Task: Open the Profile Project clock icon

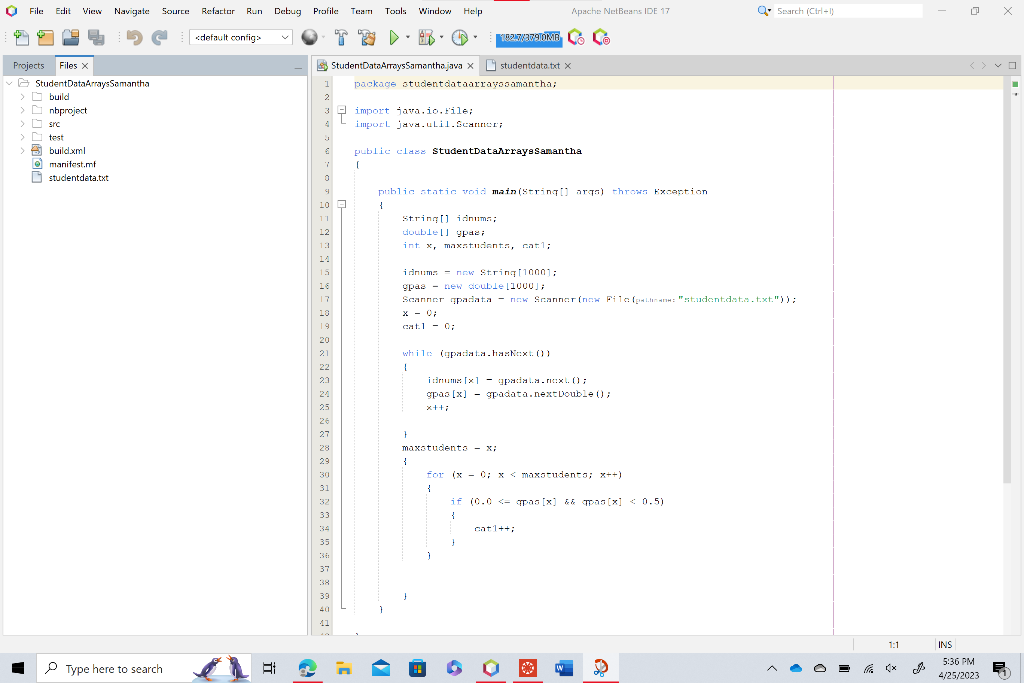Action: click(459, 36)
